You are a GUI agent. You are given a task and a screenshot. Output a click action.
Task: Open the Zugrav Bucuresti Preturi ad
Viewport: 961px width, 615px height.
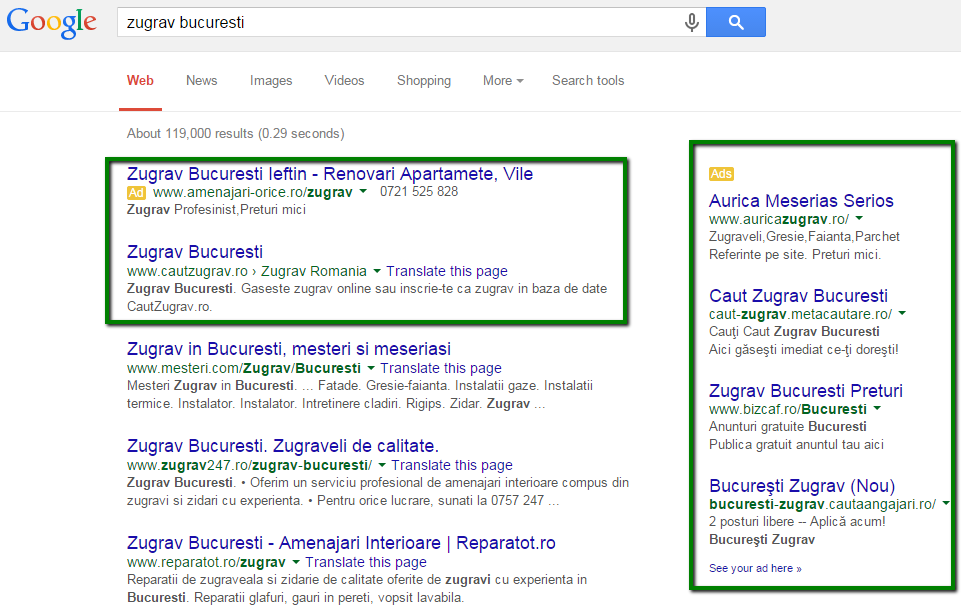[806, 391]
